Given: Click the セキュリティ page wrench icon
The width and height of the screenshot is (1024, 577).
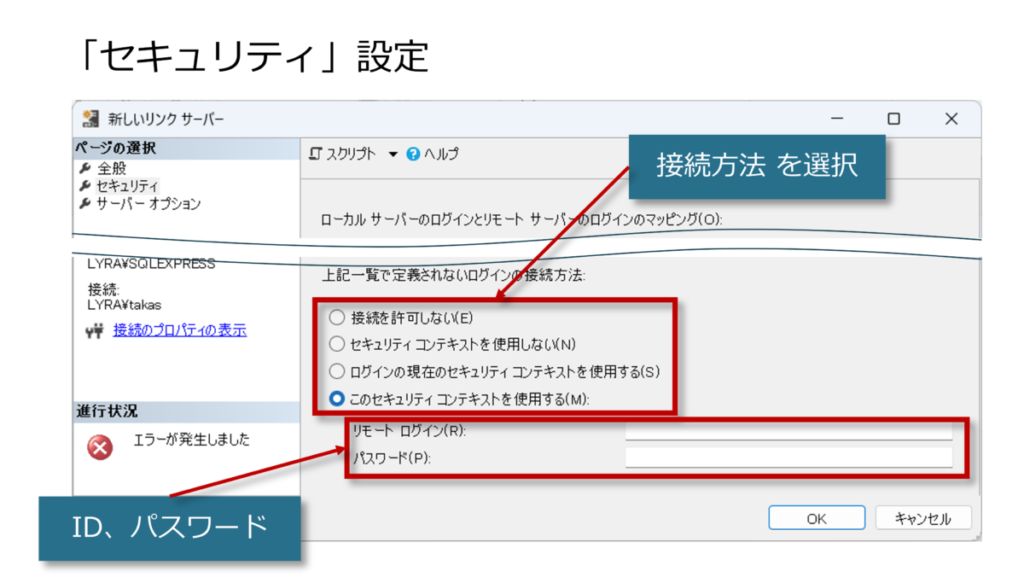Looking at the screenshot, I should (x=85, y=186).
